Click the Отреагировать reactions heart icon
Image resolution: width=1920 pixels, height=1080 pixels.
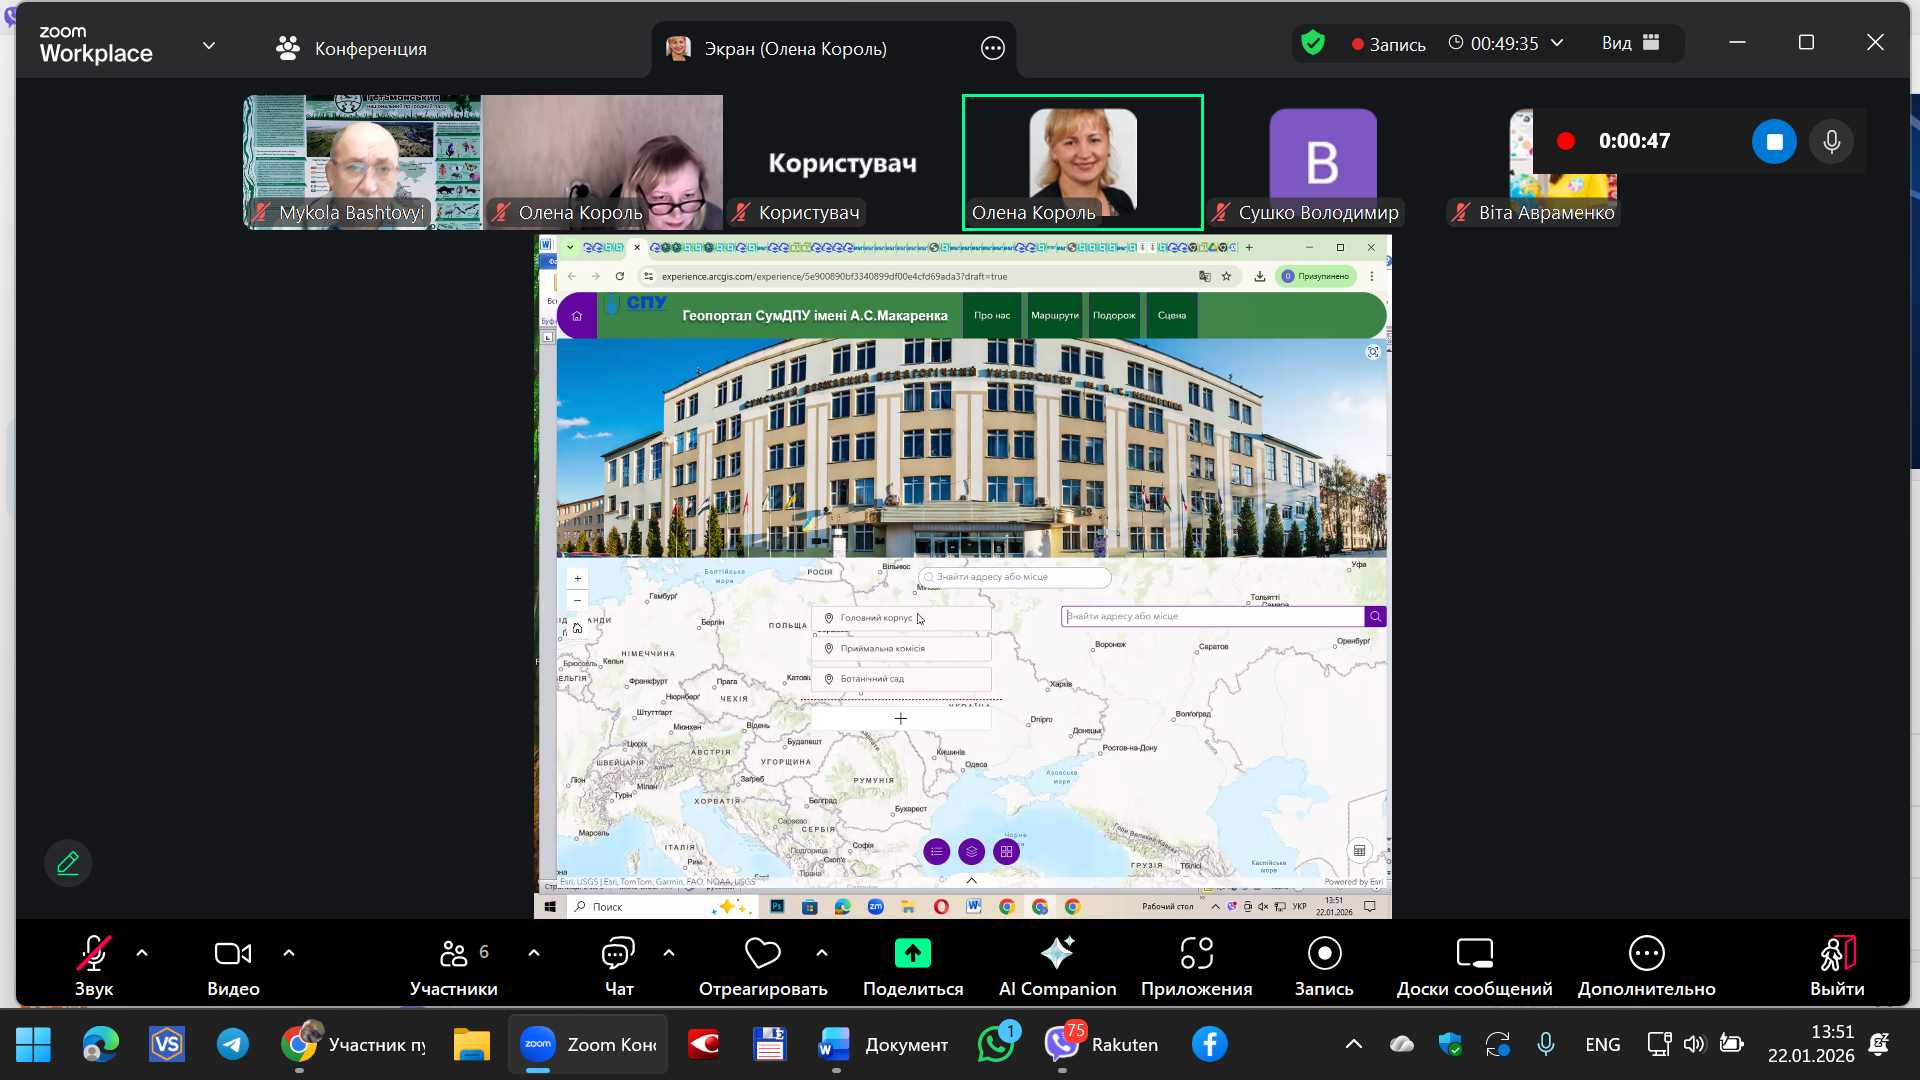(763, 955)
